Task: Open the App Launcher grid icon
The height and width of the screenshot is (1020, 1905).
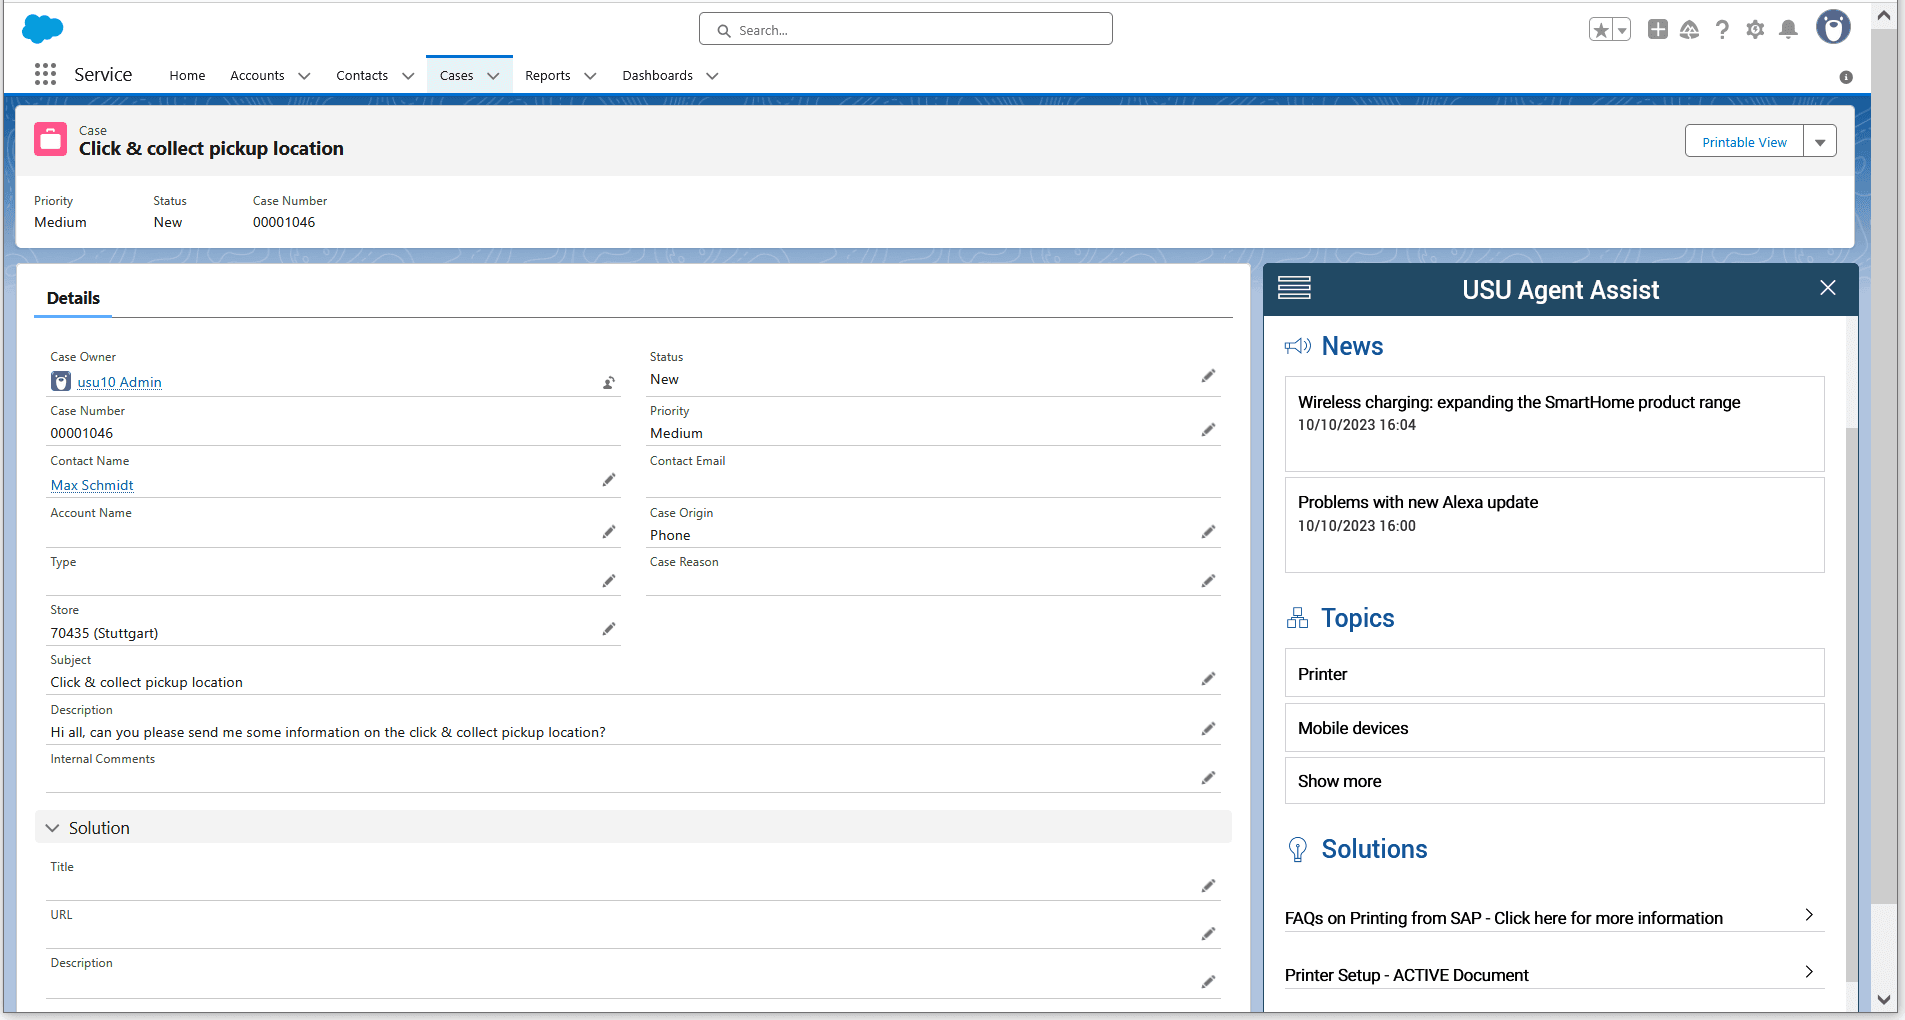Action: [45, 74]
